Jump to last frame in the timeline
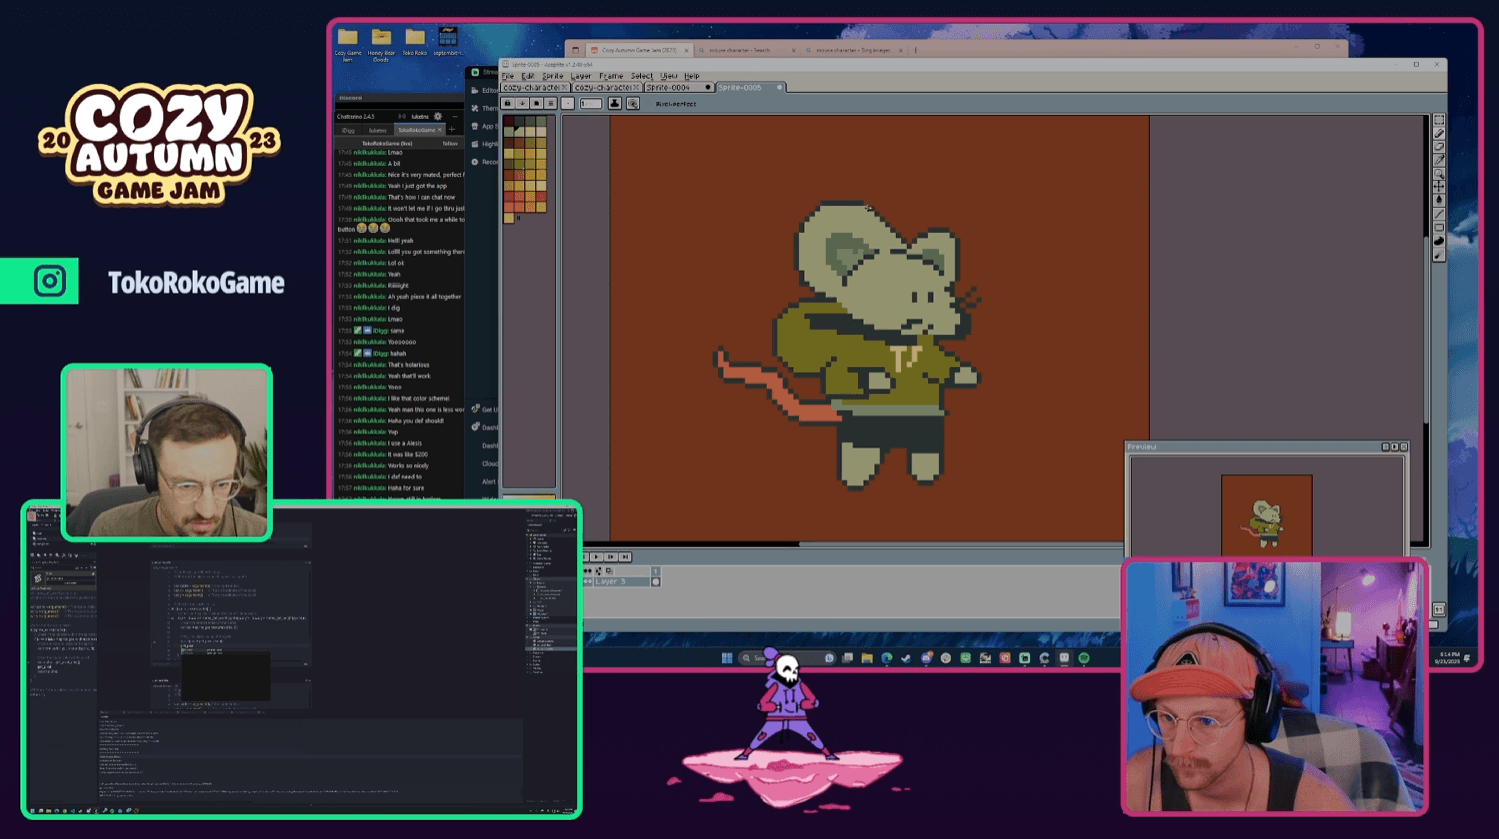 (625, 557)
